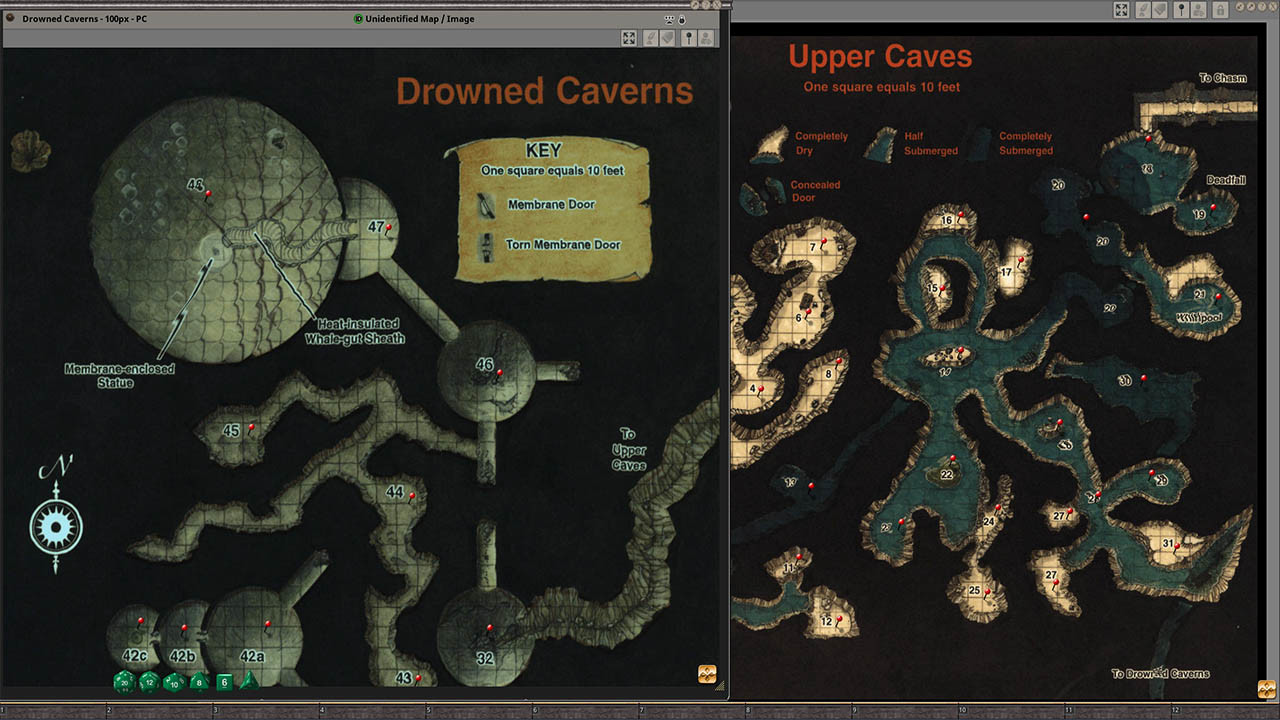Toggle fit-to-window on Drowned Caverns map

629,38
